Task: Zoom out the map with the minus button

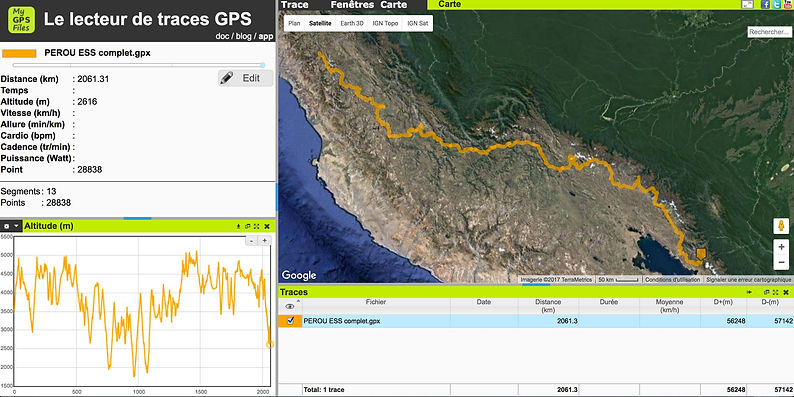Action: point(780,262)
